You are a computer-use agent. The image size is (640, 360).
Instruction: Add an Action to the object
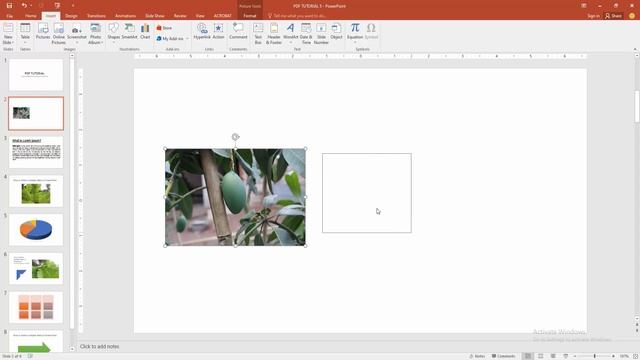[x=218, y=31]
